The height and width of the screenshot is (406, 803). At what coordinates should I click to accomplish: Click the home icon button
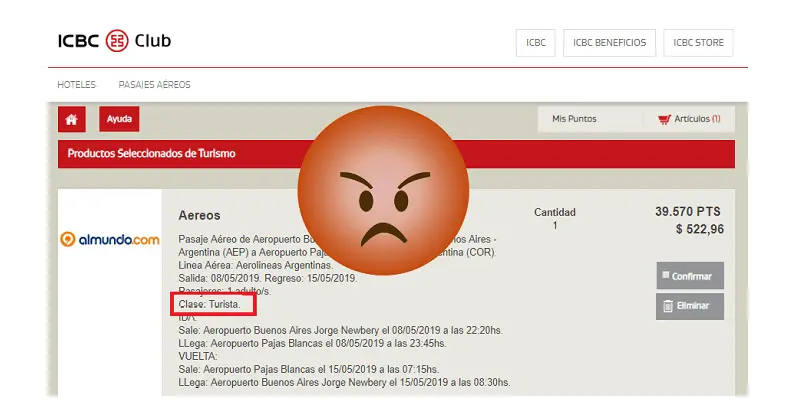point(72,119)
